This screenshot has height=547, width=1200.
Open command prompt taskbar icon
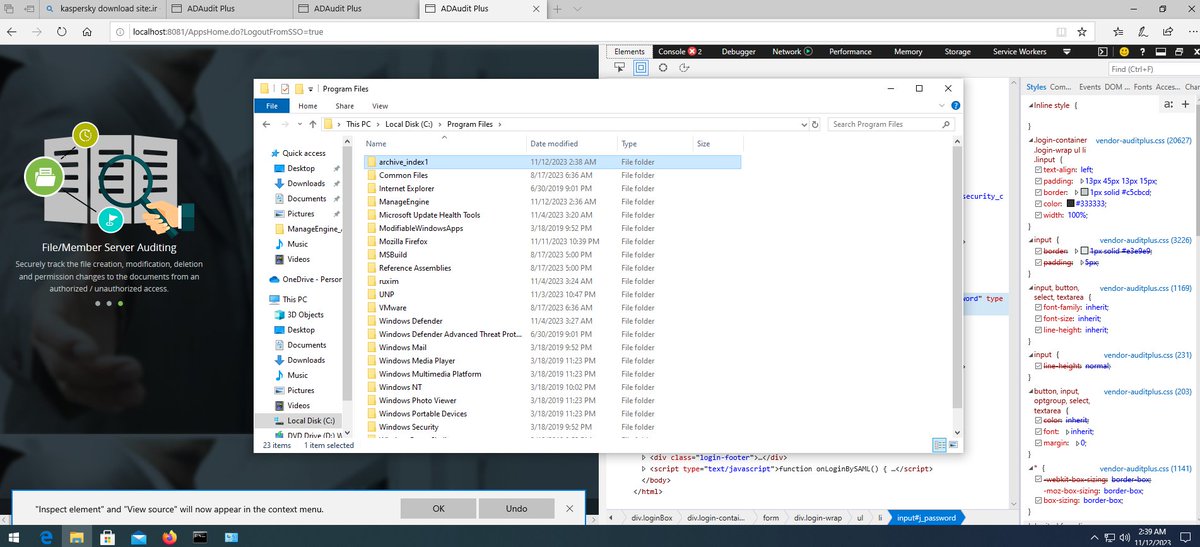point(199,537)
